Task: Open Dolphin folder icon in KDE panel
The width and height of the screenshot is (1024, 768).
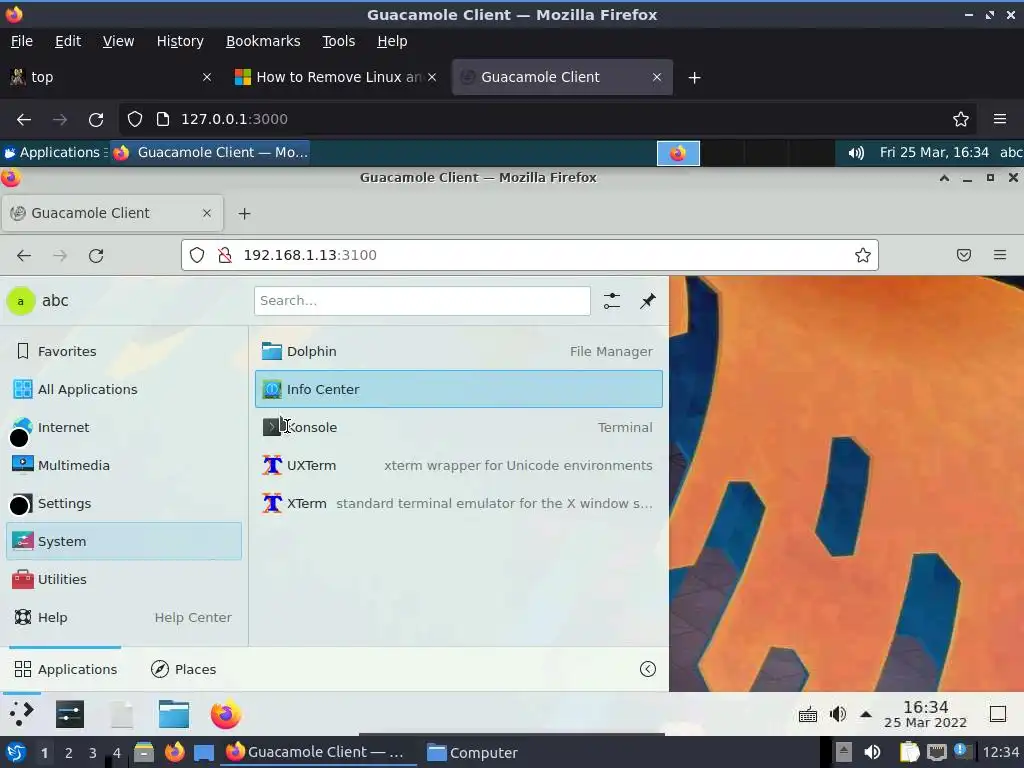Action: pyautogui.click(x=174, y=714)
